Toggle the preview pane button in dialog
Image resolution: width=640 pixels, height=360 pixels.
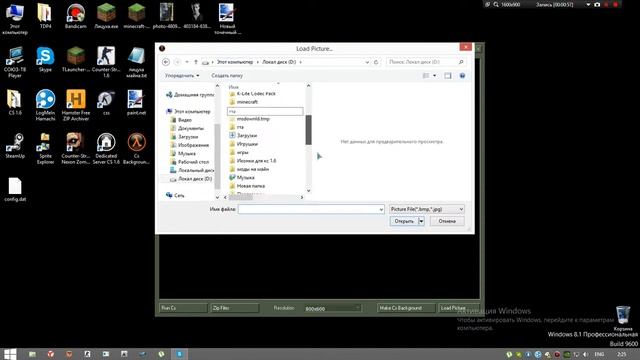click(448, 76)
